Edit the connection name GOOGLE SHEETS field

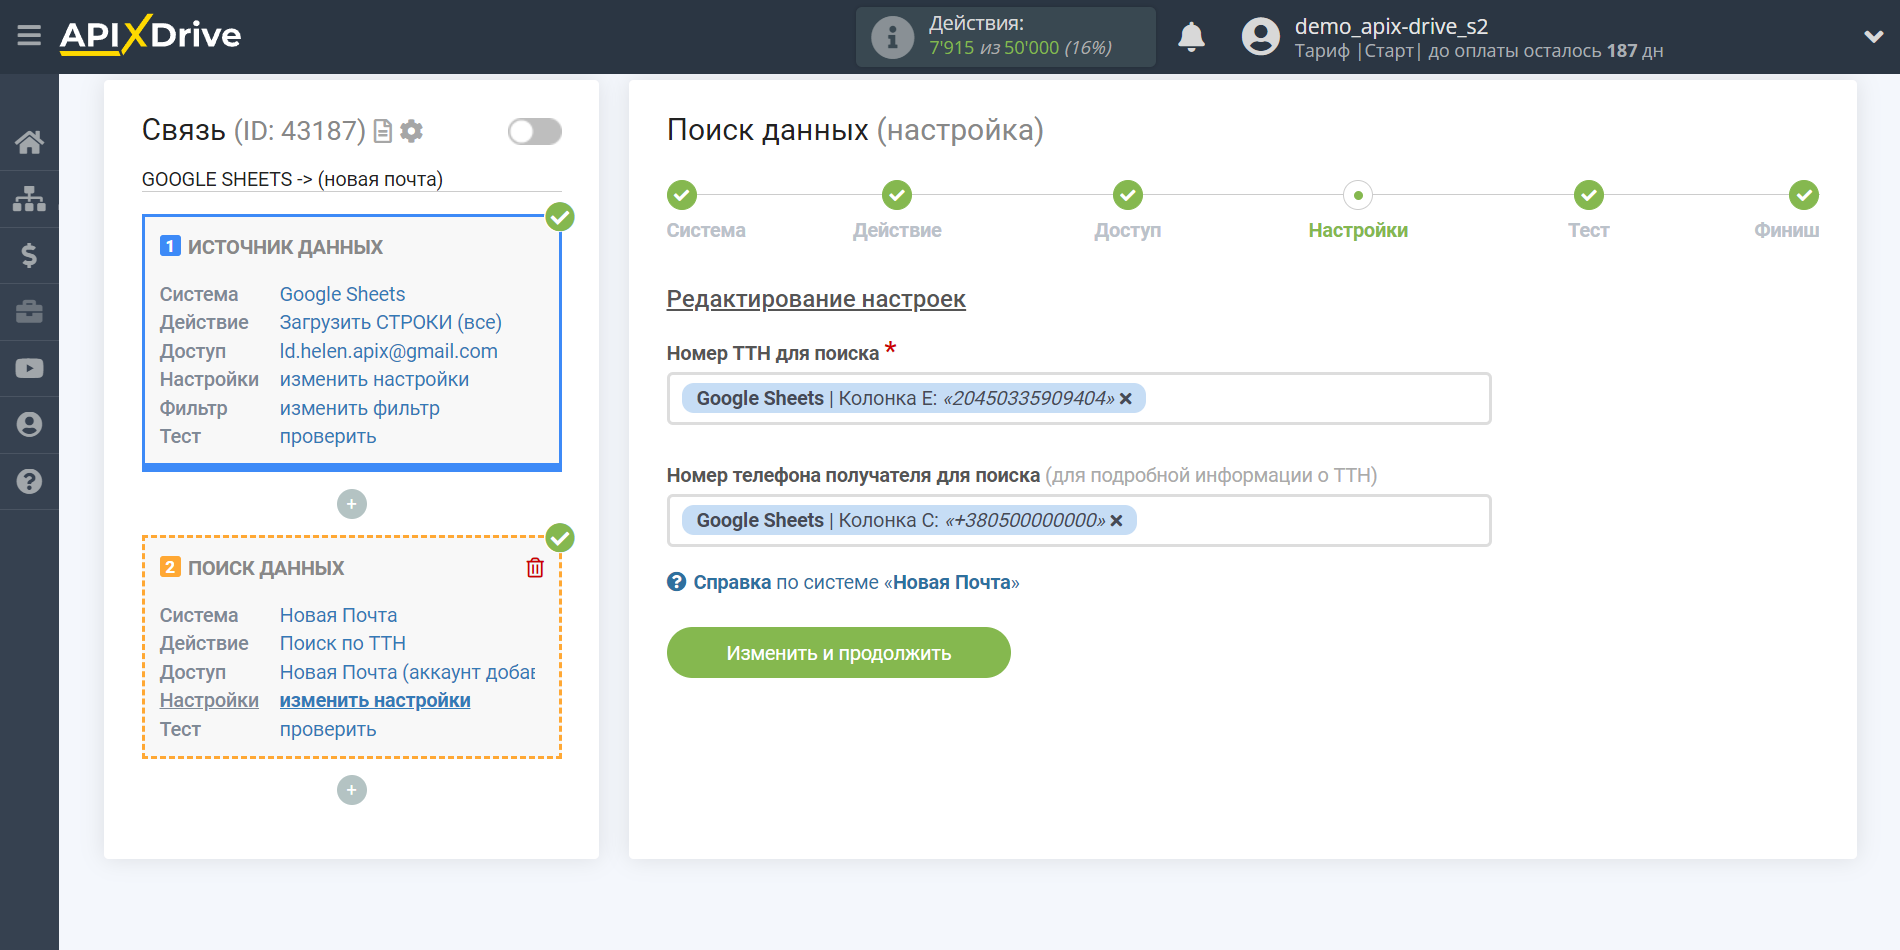[x=351, y=179]
